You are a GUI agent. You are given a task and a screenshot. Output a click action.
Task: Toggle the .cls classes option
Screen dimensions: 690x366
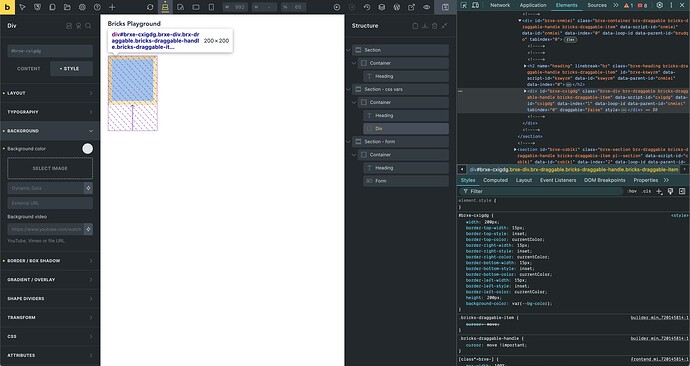pos(646,191)
